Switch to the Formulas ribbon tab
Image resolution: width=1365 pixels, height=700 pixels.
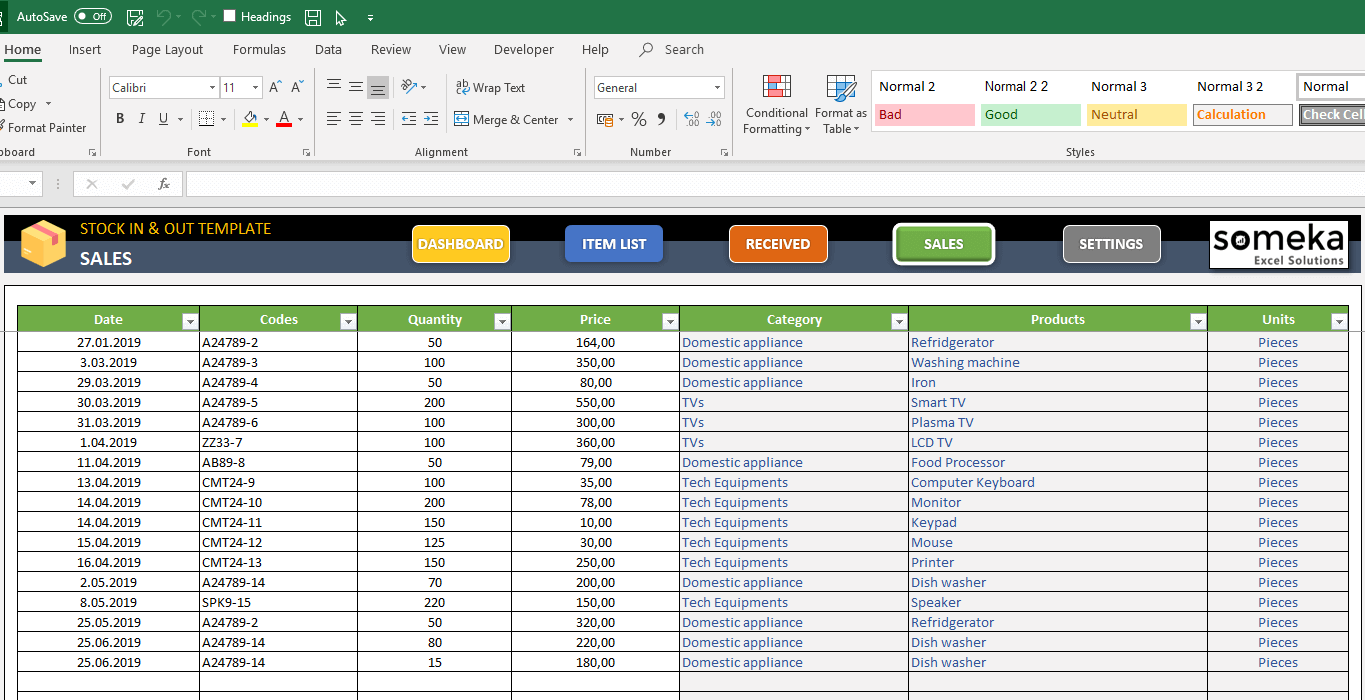pos(258,49)
